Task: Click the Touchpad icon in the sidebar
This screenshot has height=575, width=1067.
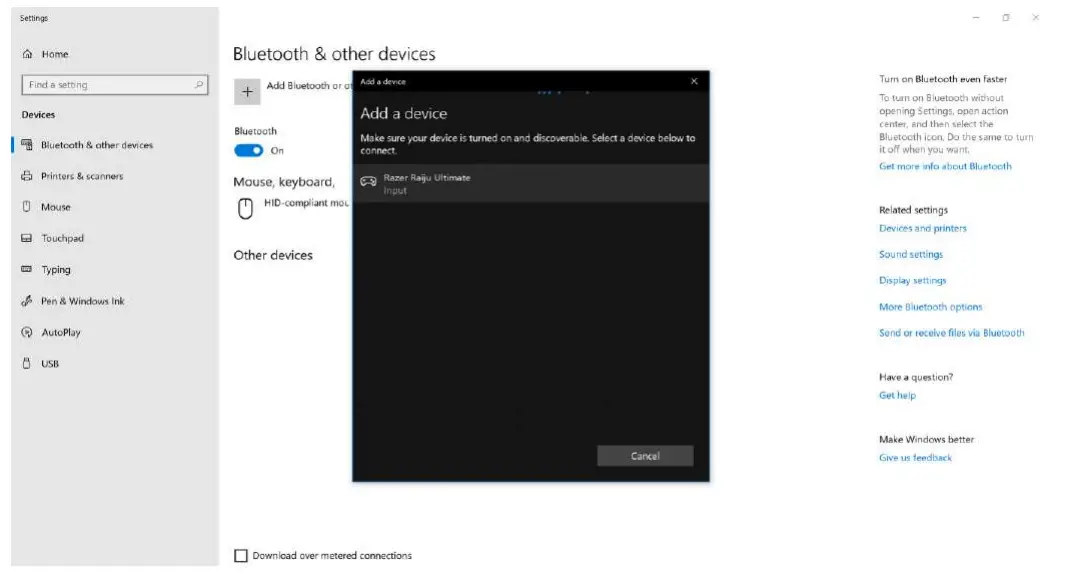Action: pos(27,238)
